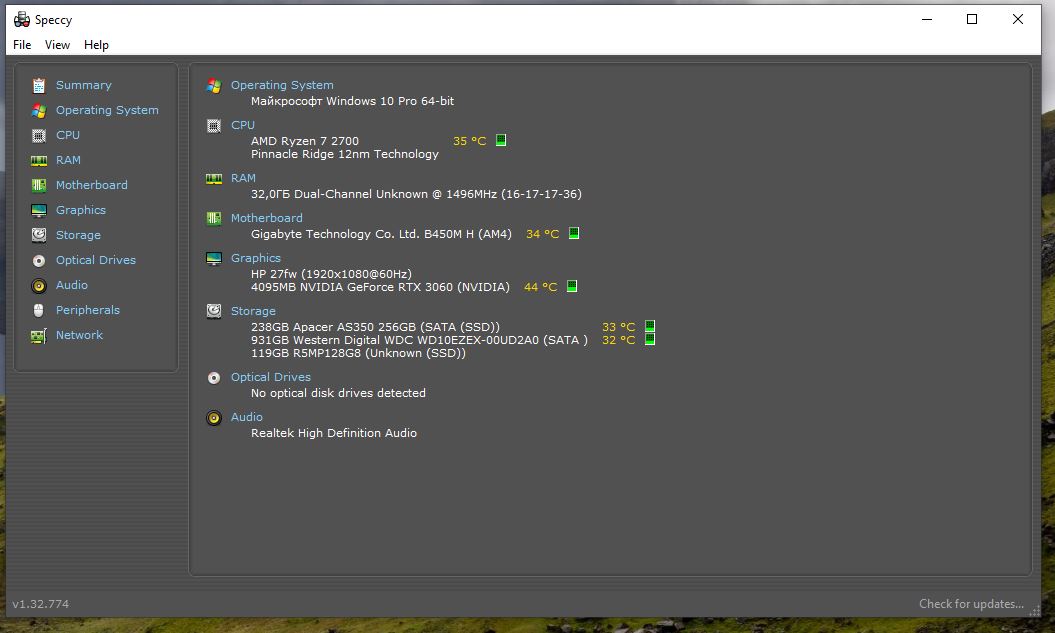
Task: Click the green temperature indicator next to CPU 35 °C
Action: point(501,140)
